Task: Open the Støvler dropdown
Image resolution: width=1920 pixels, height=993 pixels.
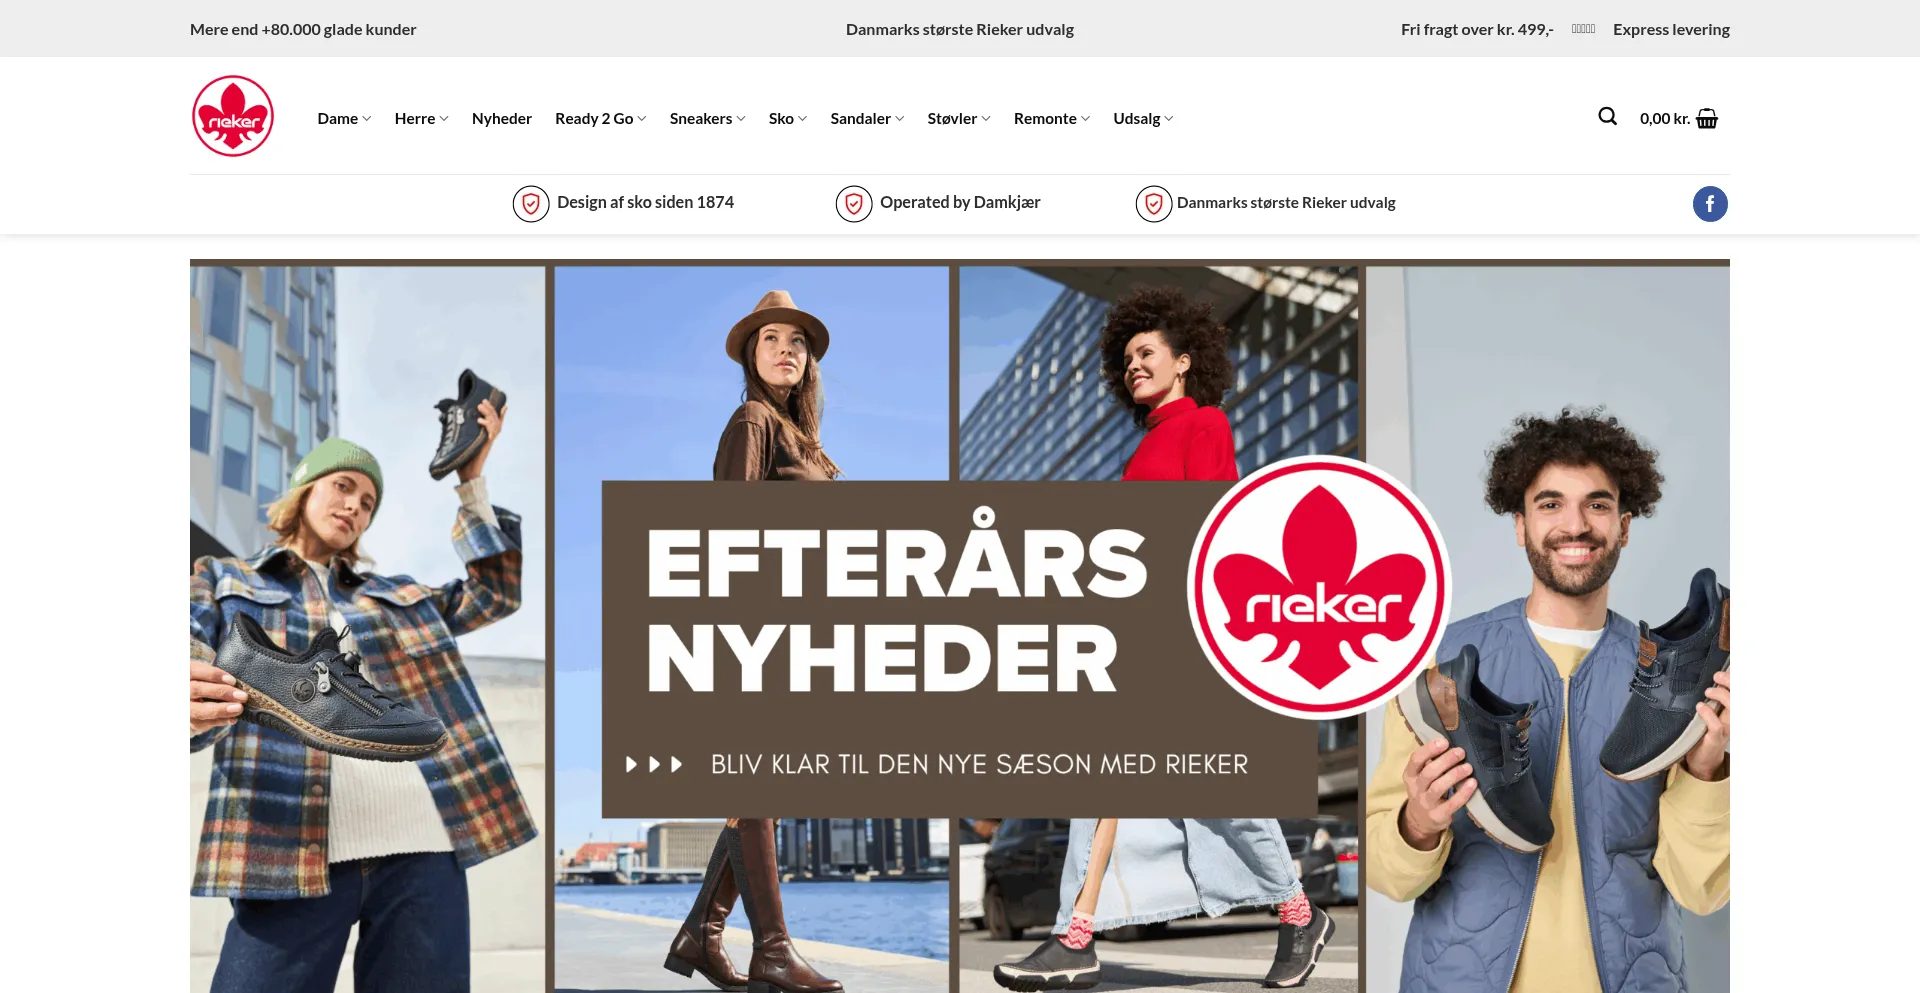Action: 958,118
